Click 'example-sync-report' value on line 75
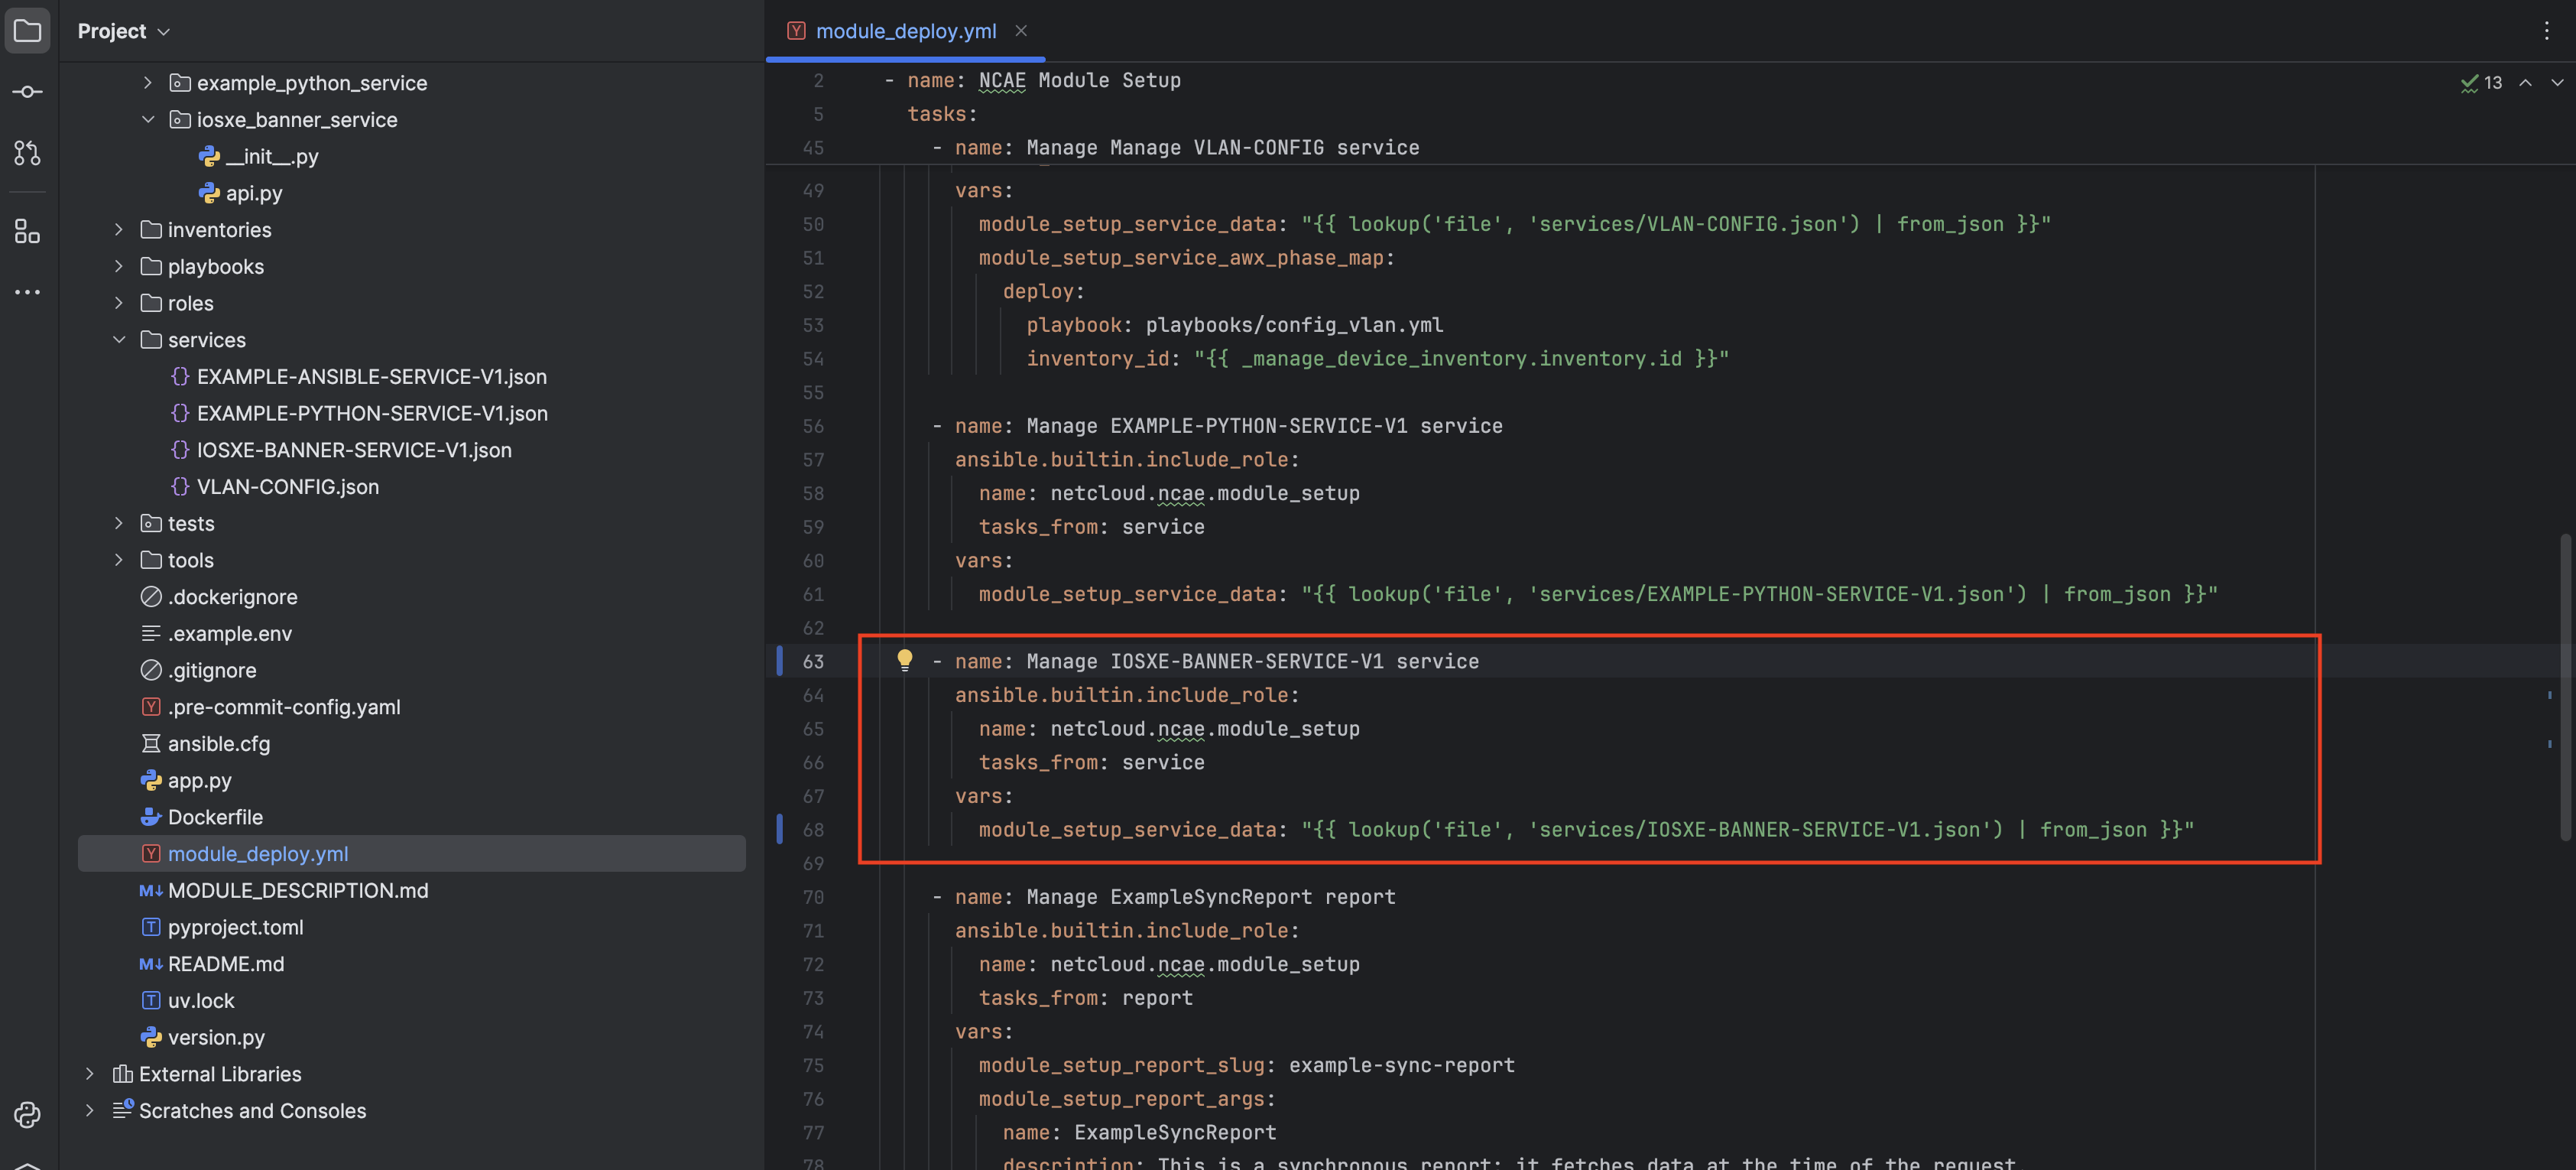The height and width of the screenshot is (1170, 2576). point(1402,1066)
